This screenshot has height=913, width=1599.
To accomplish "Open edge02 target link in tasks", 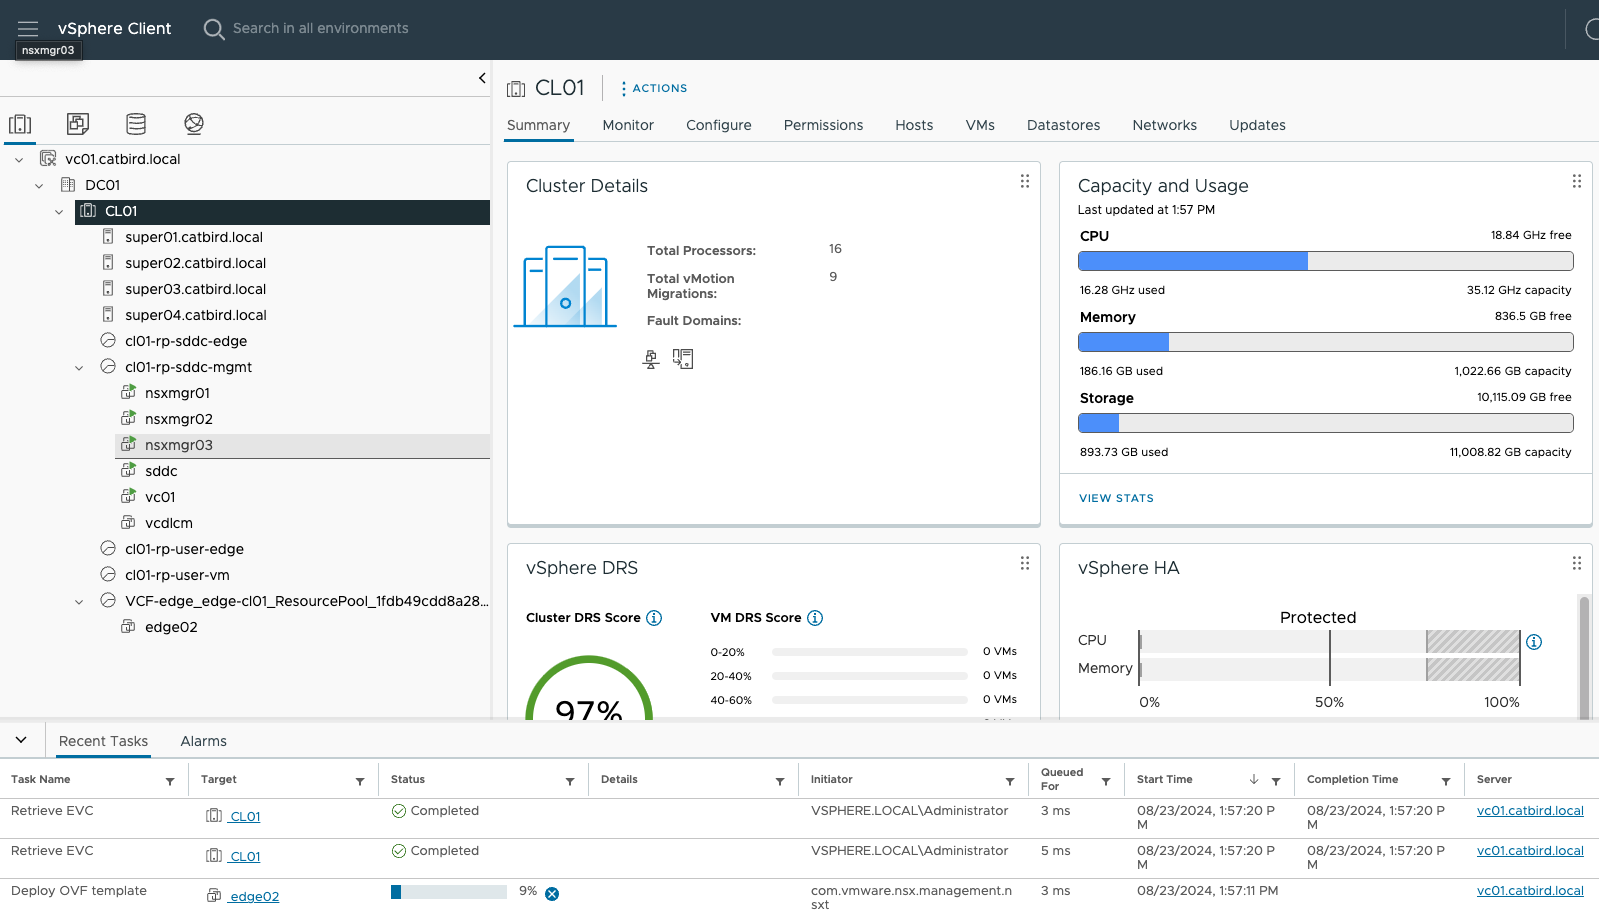I will pyautogui.click(x=254, y=896).
